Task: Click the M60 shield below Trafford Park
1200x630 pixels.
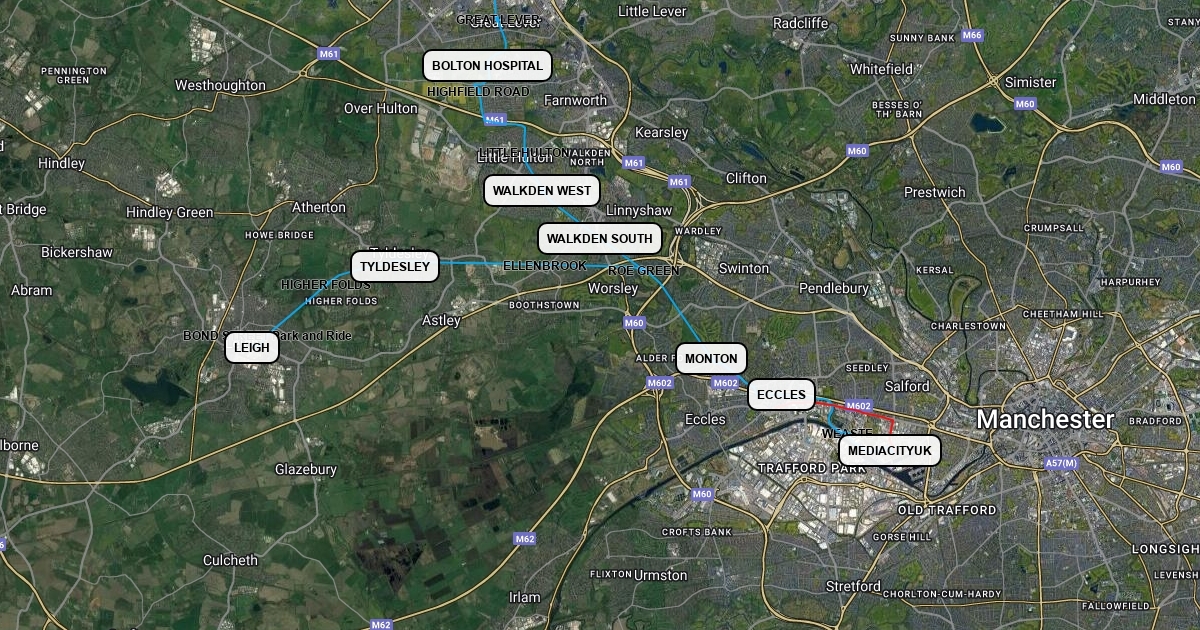Action: pos(702,494)
